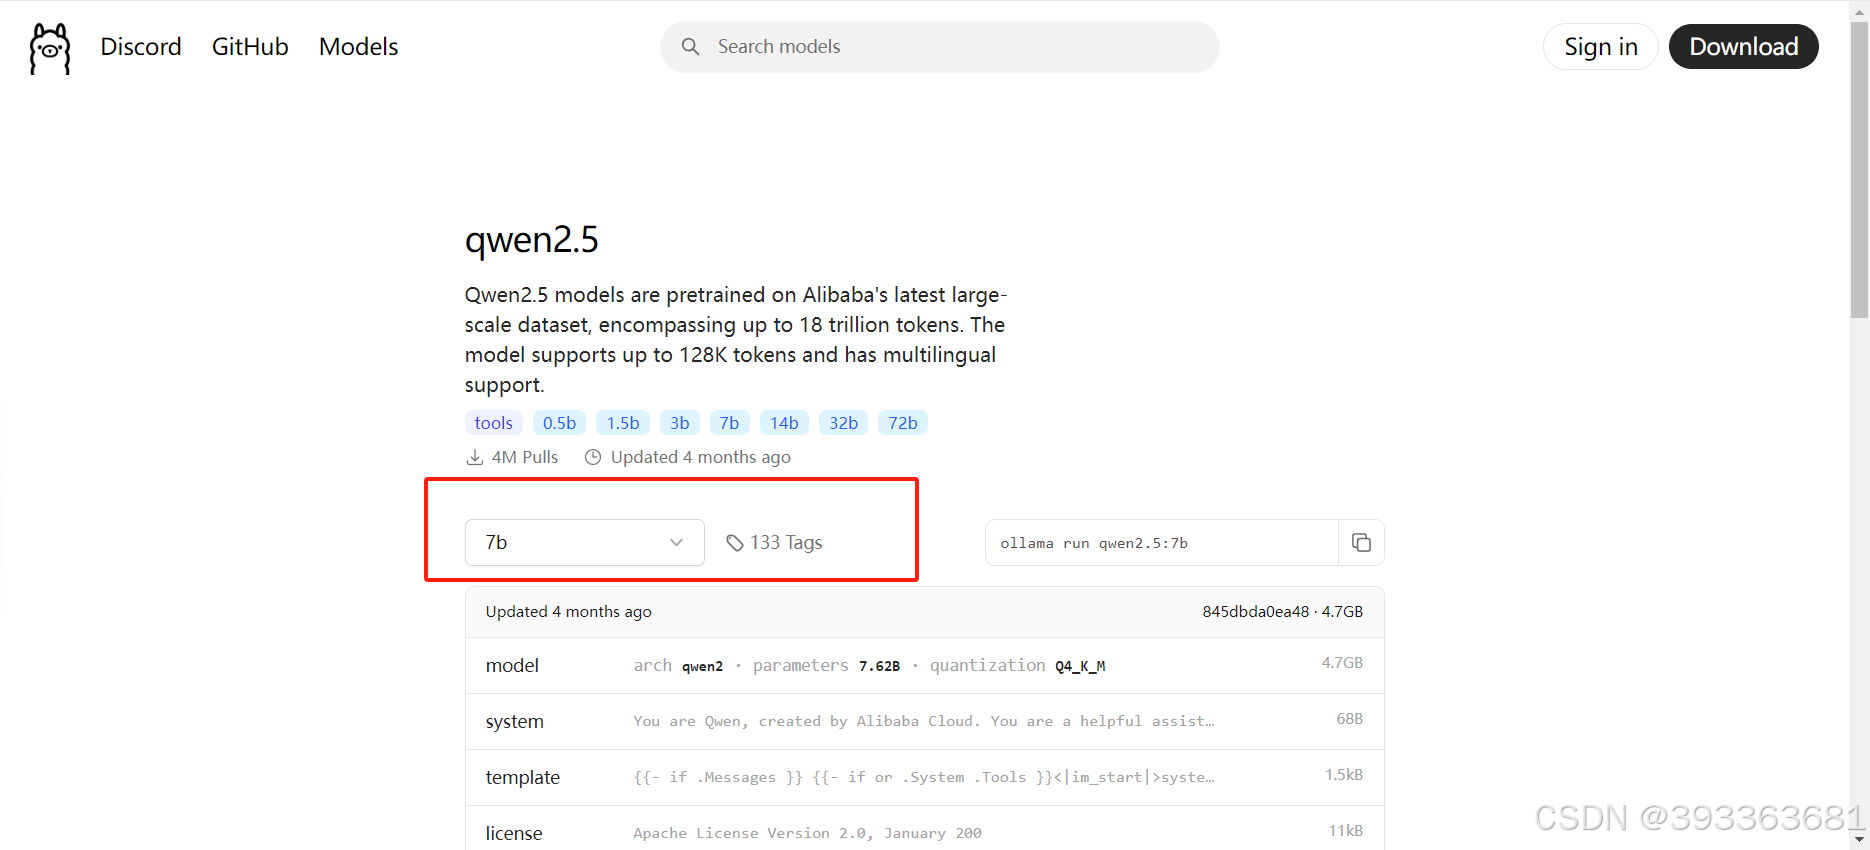1870x850 pixels.
Task: Click the Sign in button
Action: pos(1600,47)
